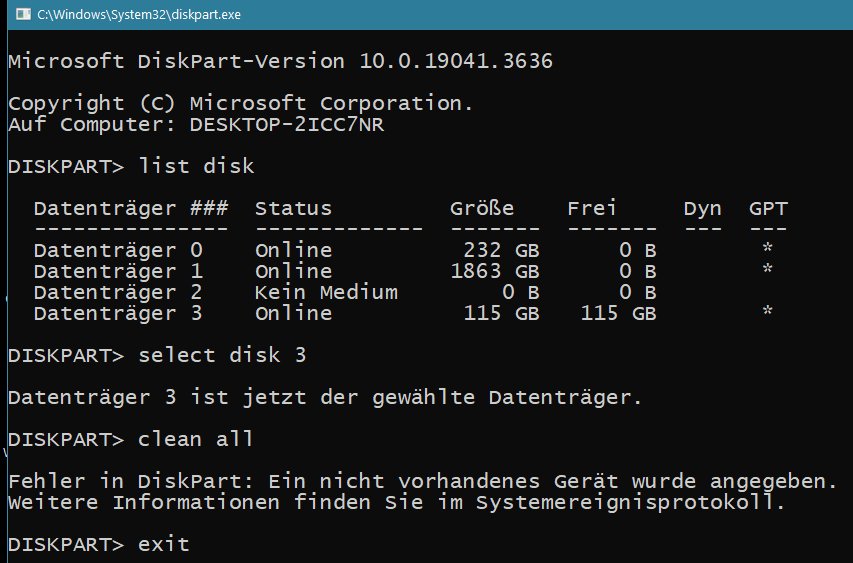
Task: Click the 1863 GB size of Datenträger 1
Action: (495, 271)
